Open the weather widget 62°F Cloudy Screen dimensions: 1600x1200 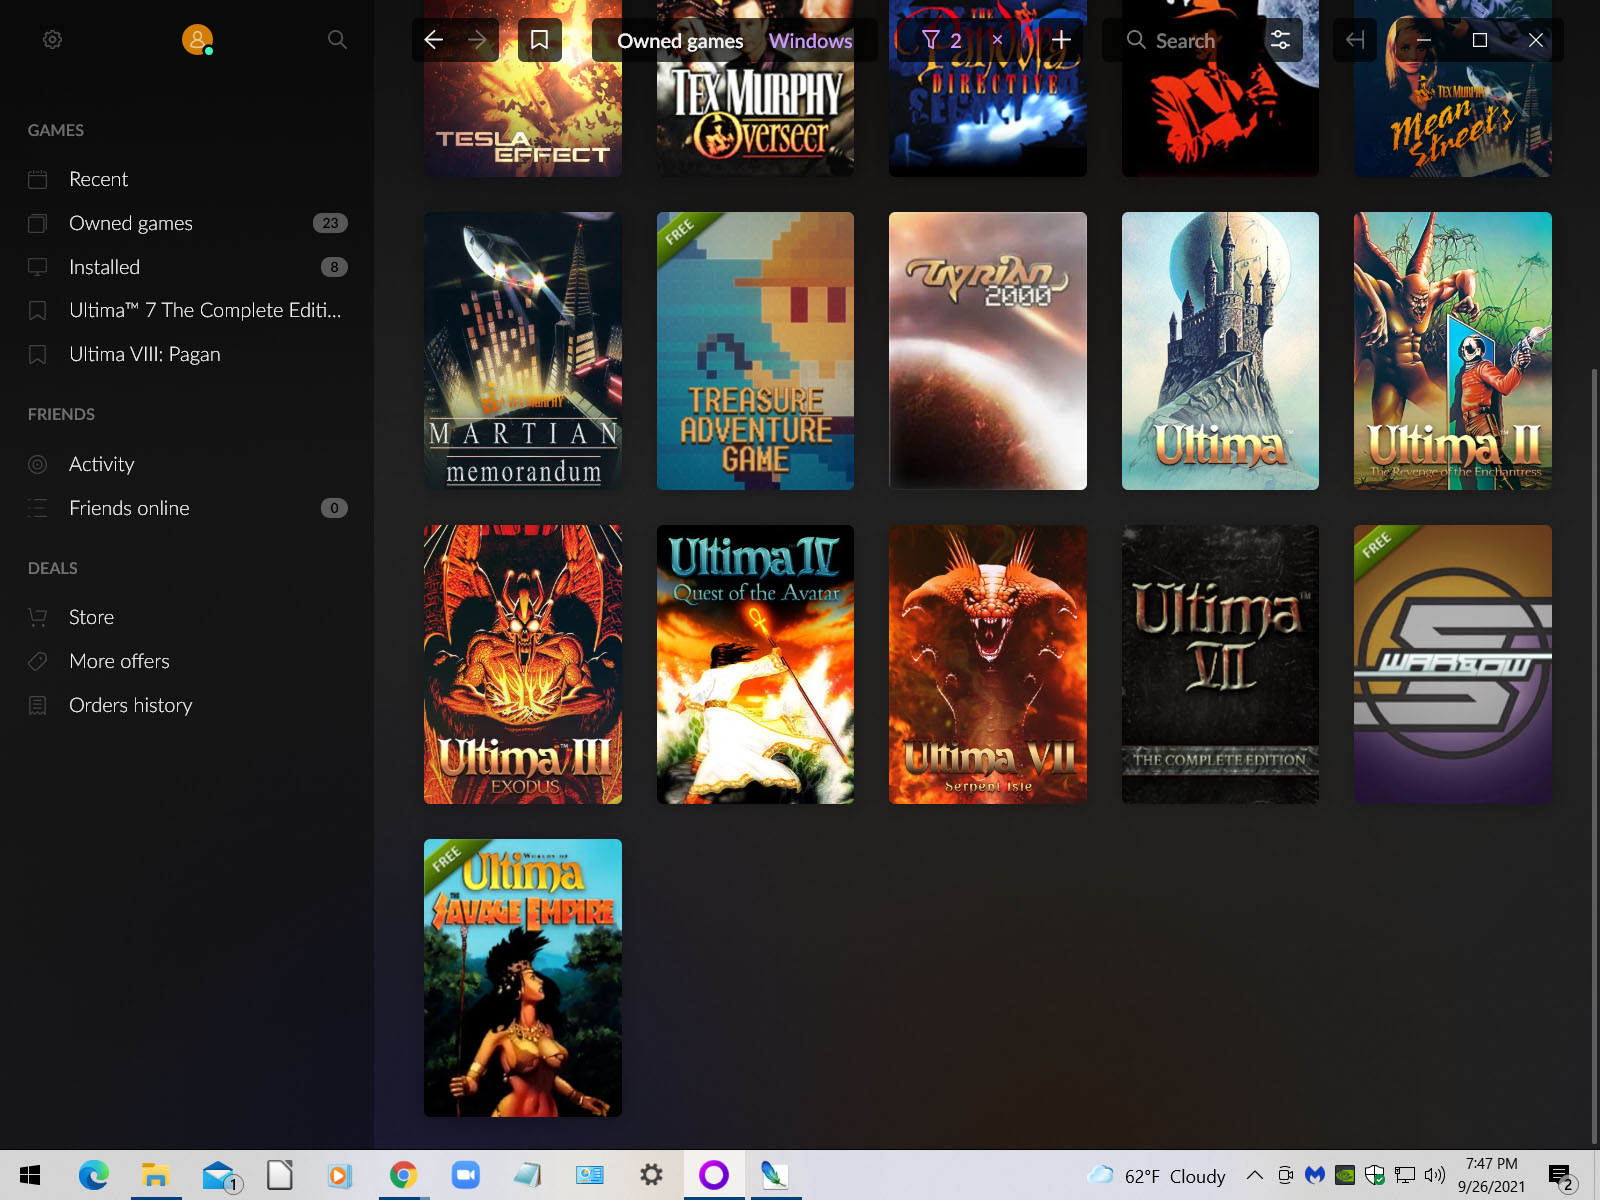[1156, 1176]
